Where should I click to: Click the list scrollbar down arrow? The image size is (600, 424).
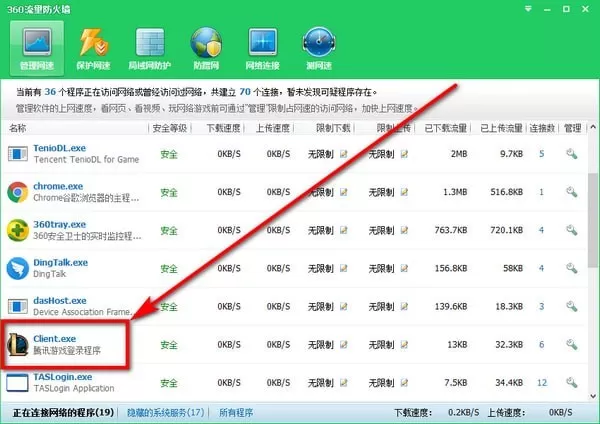coord(593,396)
